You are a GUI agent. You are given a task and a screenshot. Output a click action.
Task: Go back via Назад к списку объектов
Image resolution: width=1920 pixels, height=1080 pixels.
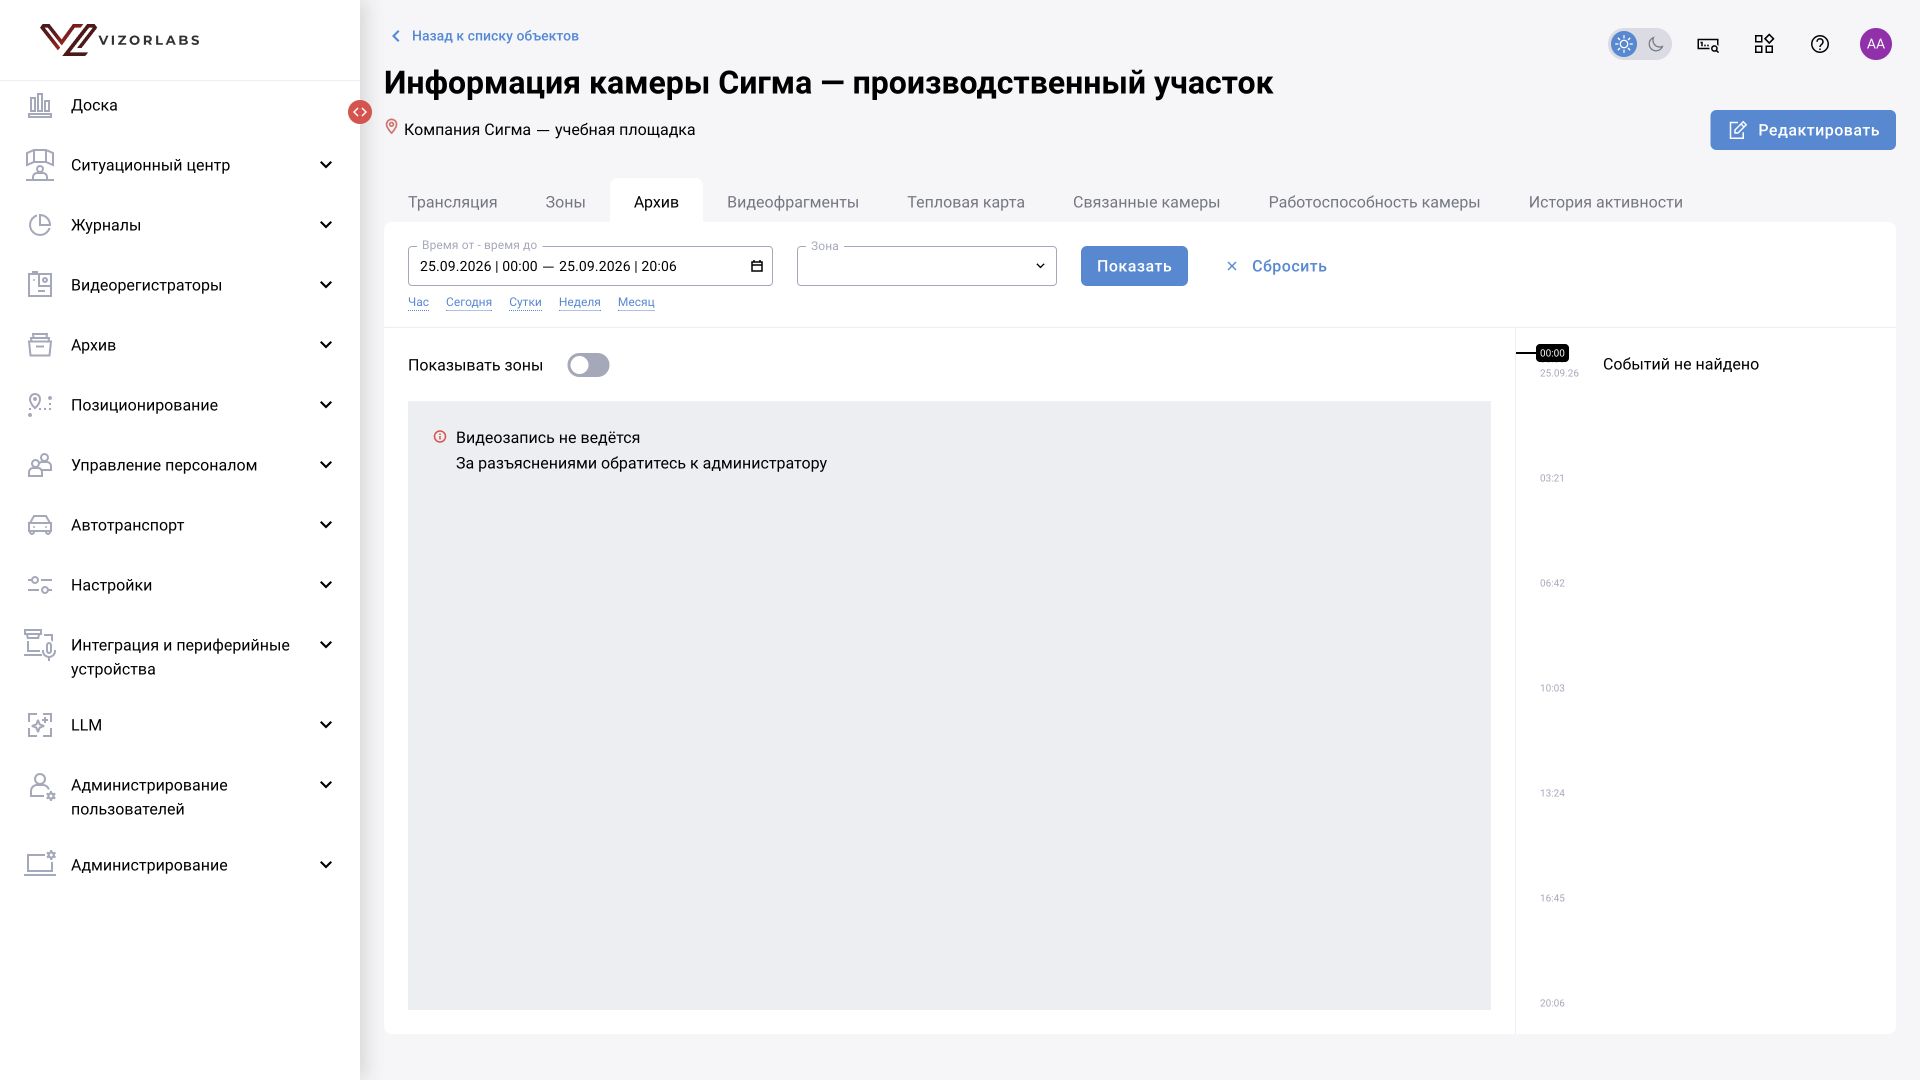[x=484, y=36]
